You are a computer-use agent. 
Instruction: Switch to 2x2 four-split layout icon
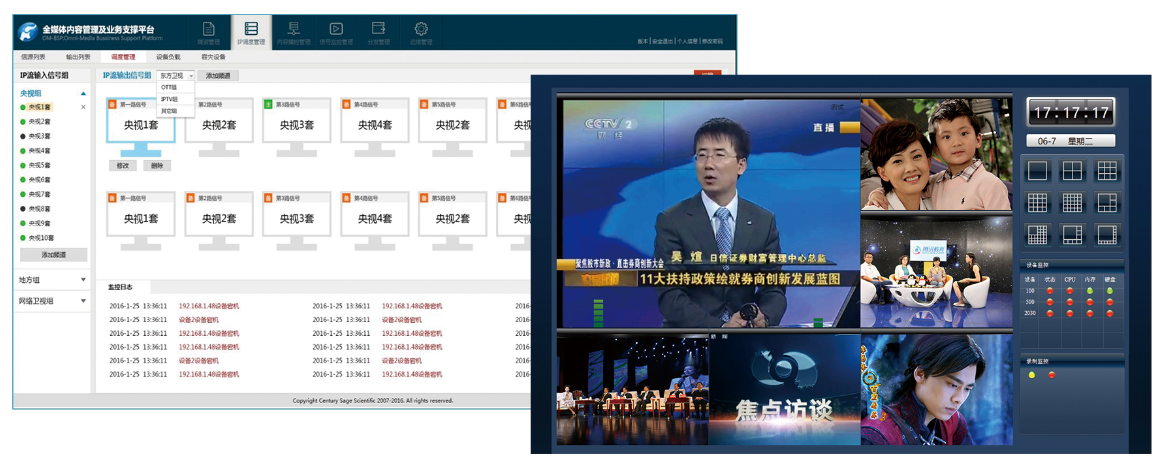tap(1072, 171)
